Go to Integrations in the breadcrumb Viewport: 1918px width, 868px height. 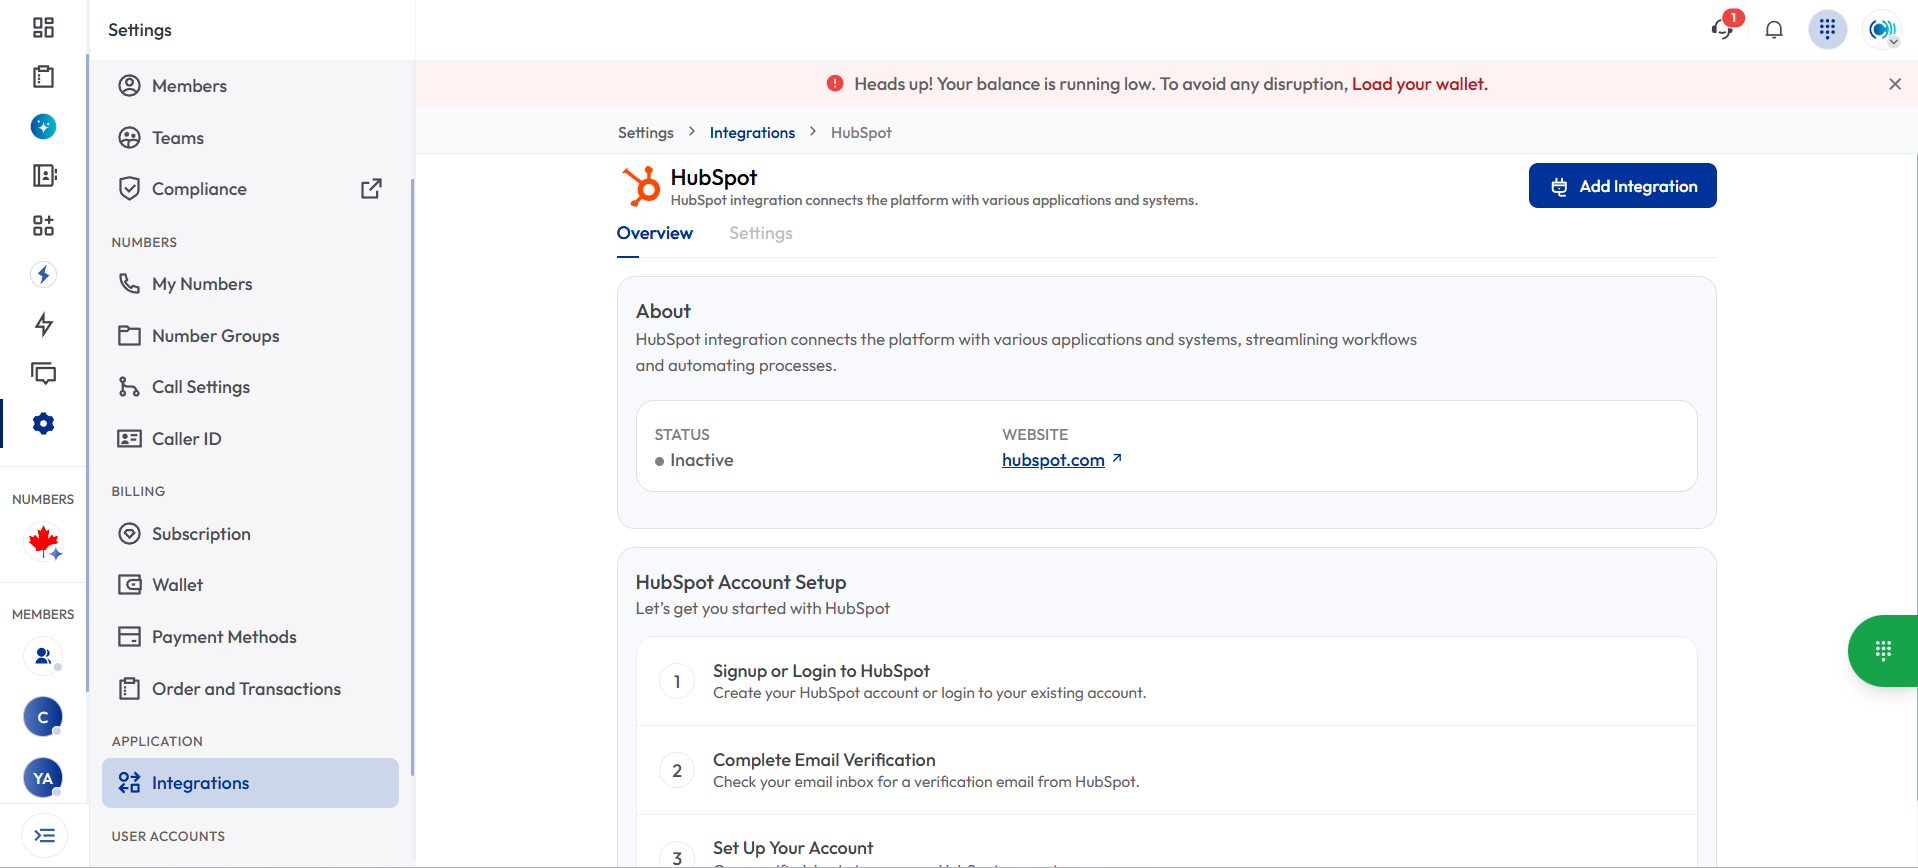752,133
